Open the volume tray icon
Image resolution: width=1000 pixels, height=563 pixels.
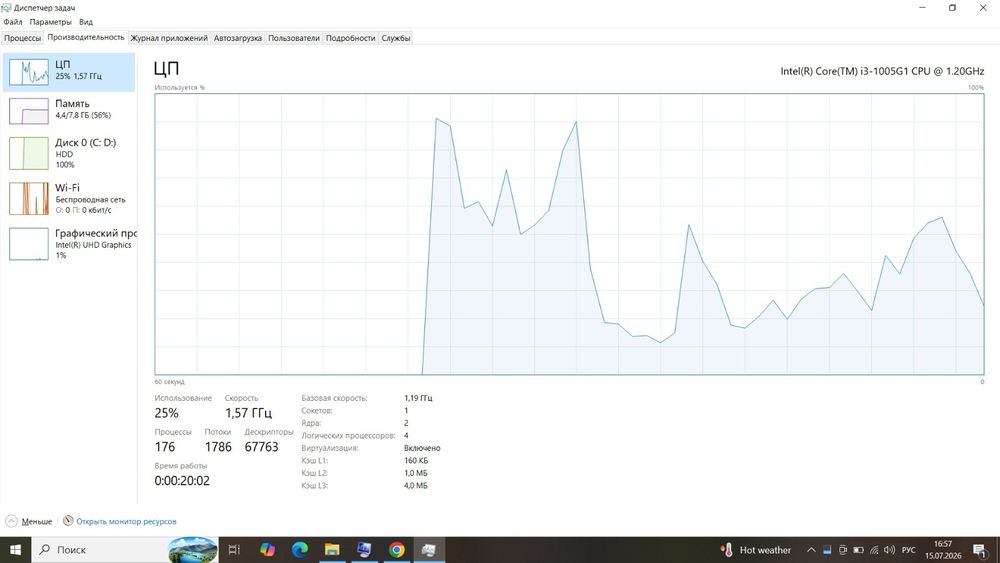889,550
